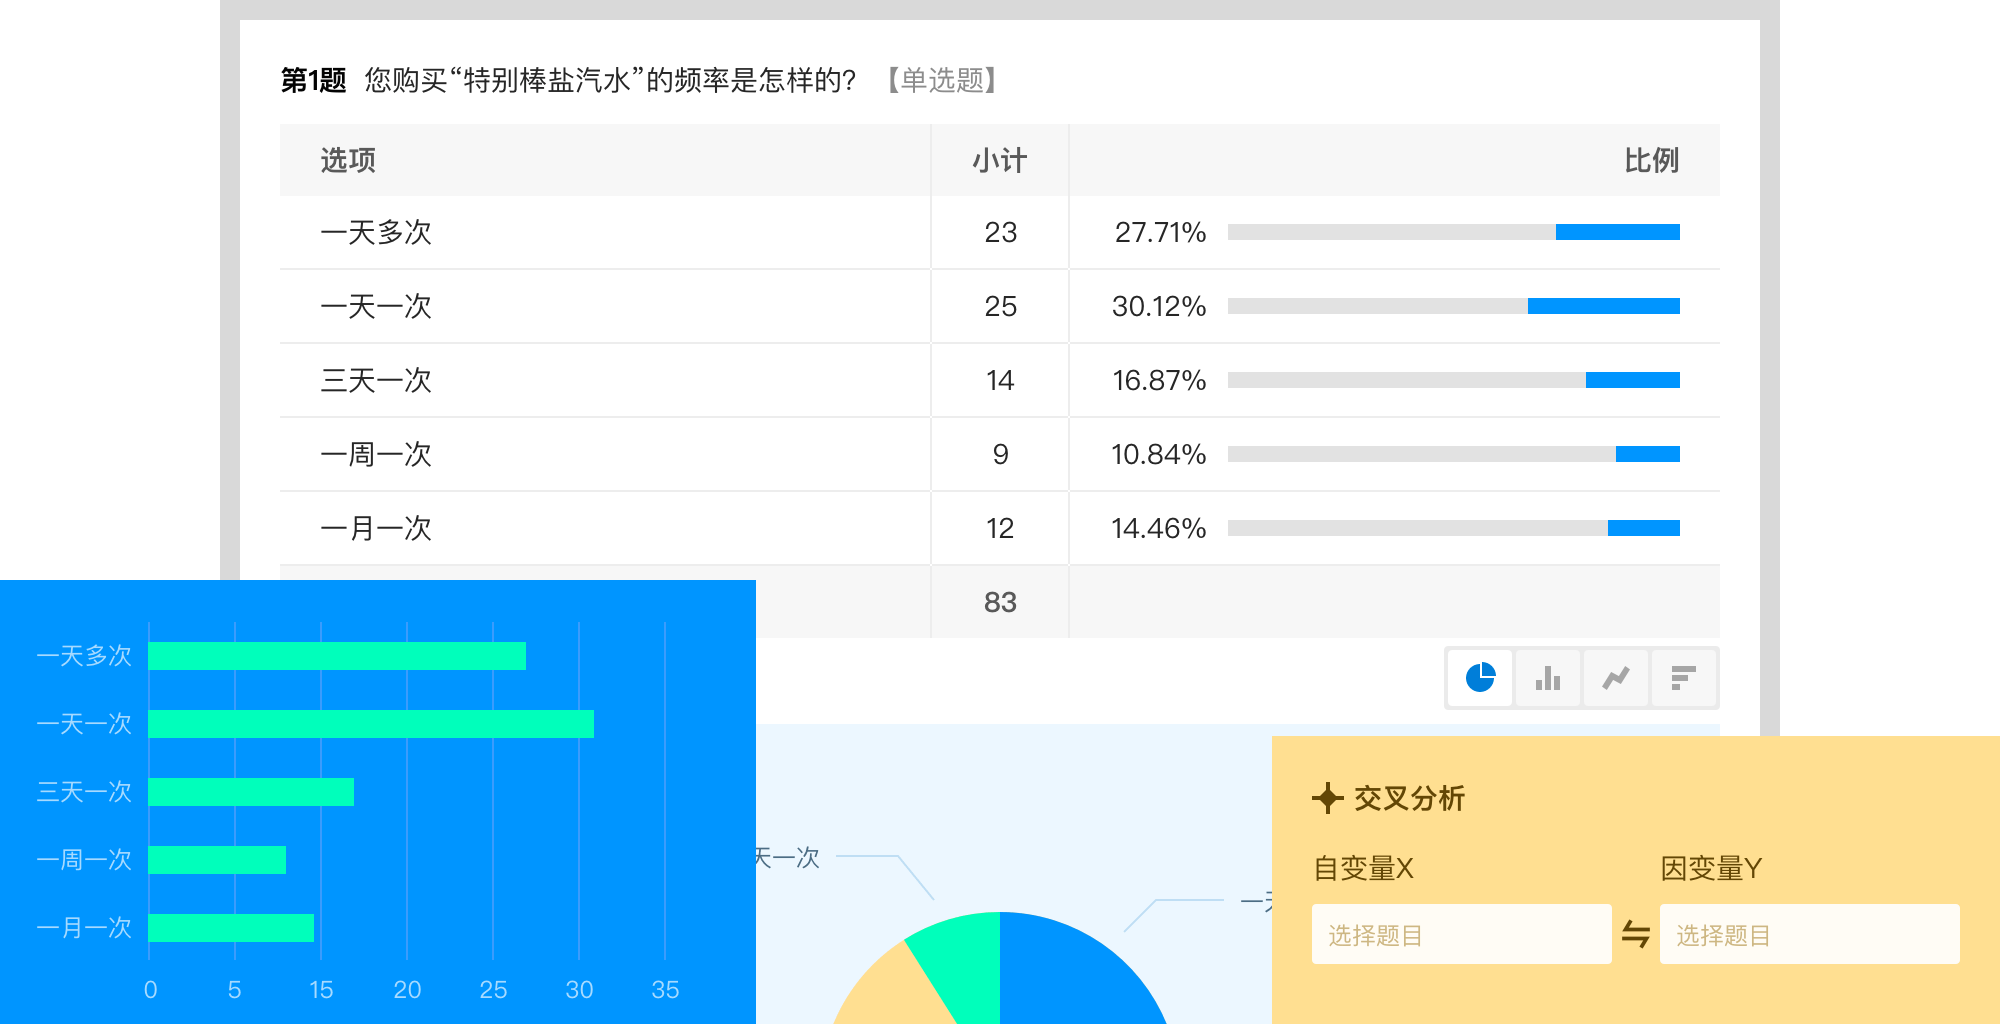
Task: Click the green 一天多次 chart bar
Action: tap(337, 656)
